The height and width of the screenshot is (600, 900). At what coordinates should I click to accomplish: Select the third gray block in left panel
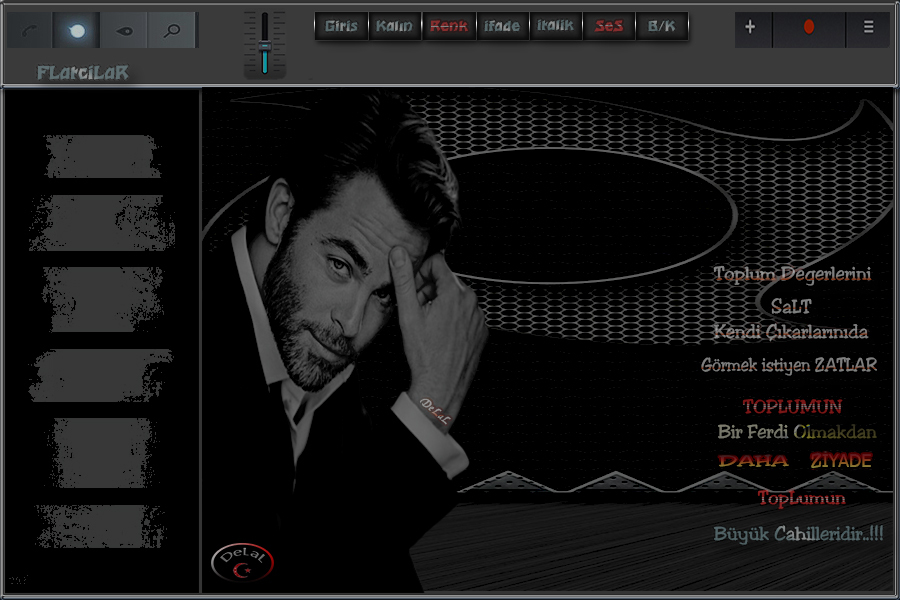click(x=103, y=299)
